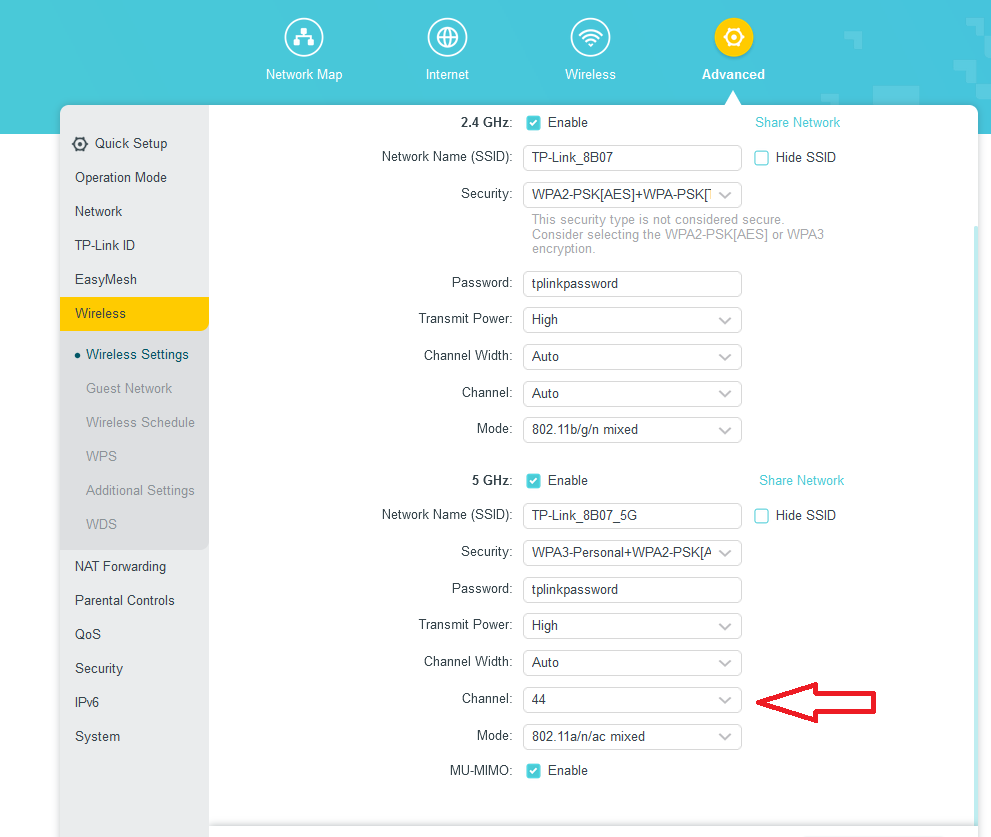This screenshot has height=837, width=991.
Task: Open the Wireless Wi-Fi icon
Action: [x=590, y=39]
